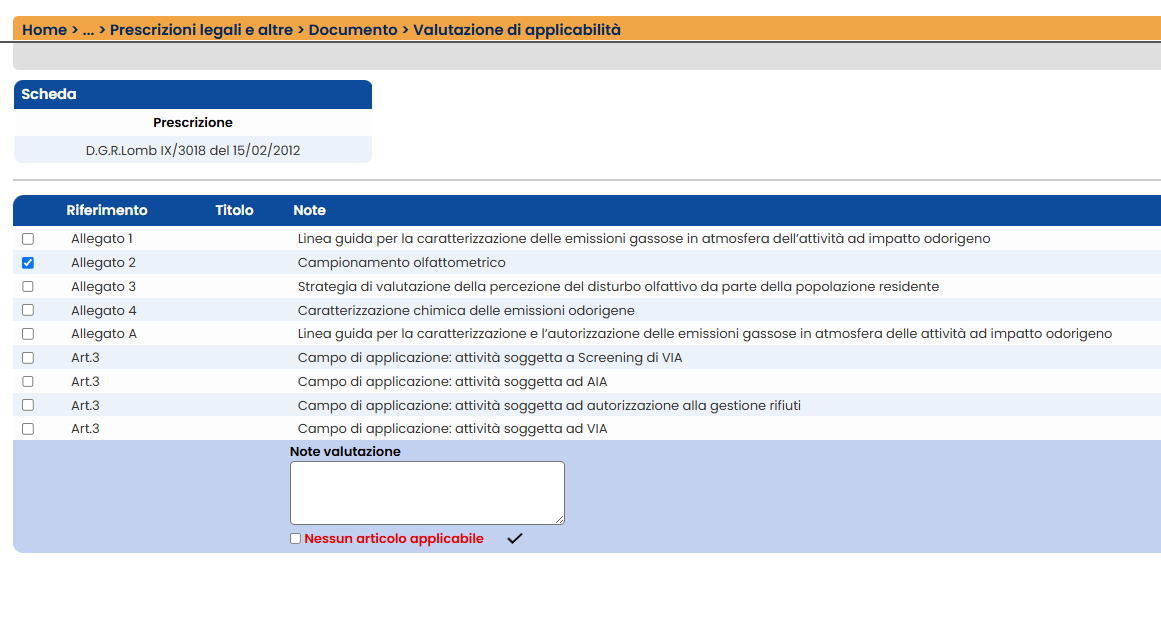The width and height of the screenshot is (1161, 617).
Task: Select the Allegato 3 checkbox
Action: 28,286
